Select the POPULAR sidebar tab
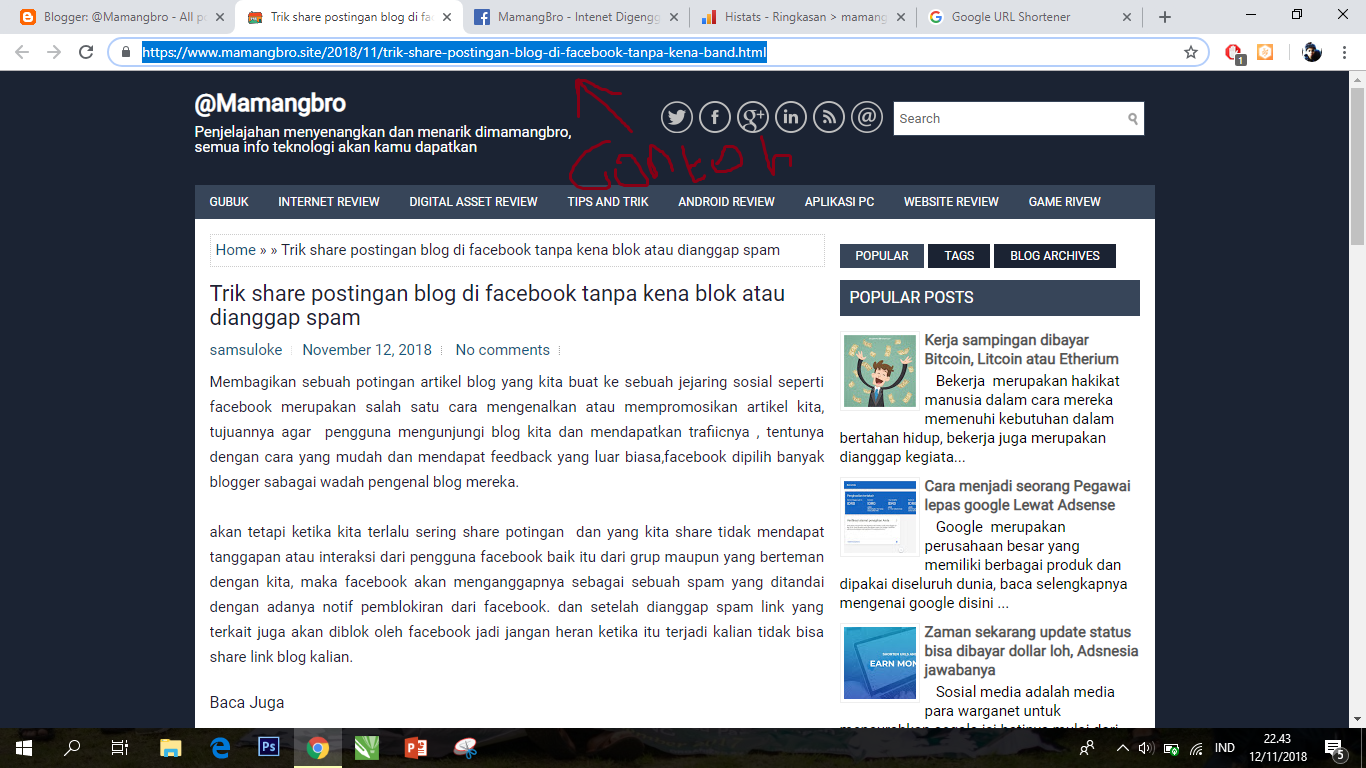Viewport: 1366px width, 768px height. tap(882, 256)
